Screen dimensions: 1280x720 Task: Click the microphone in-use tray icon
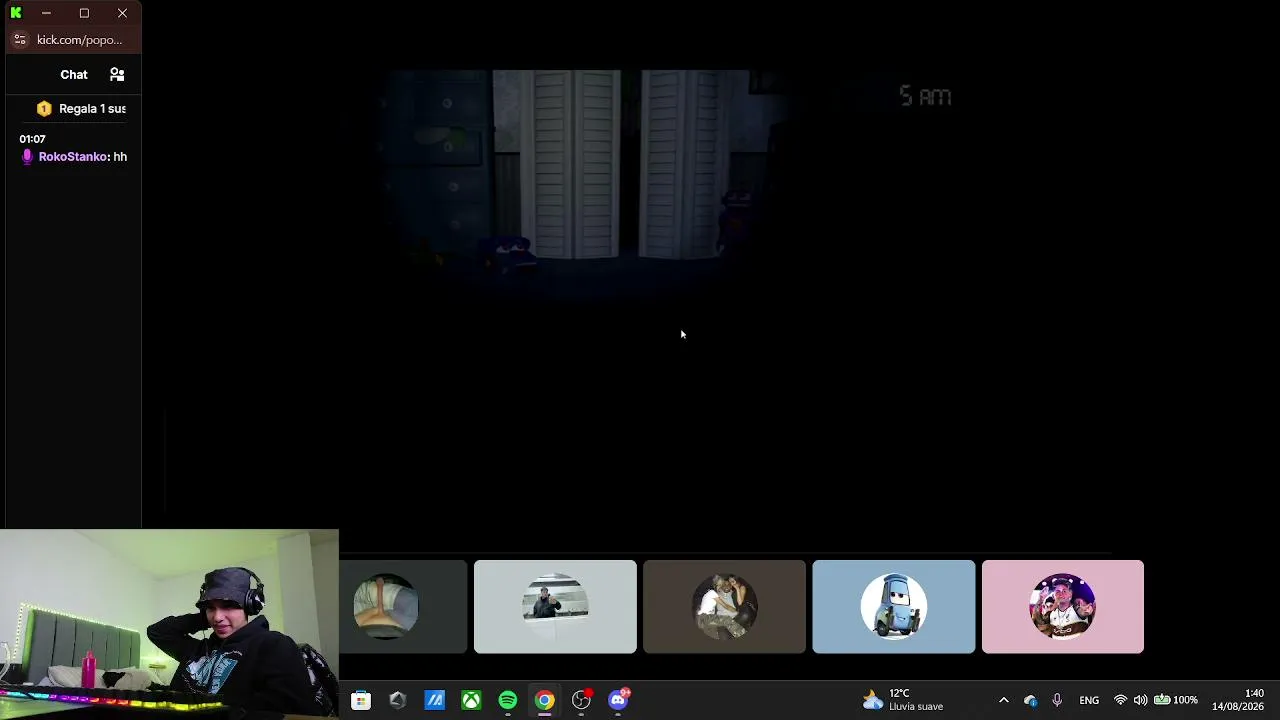coord(1057,700)
